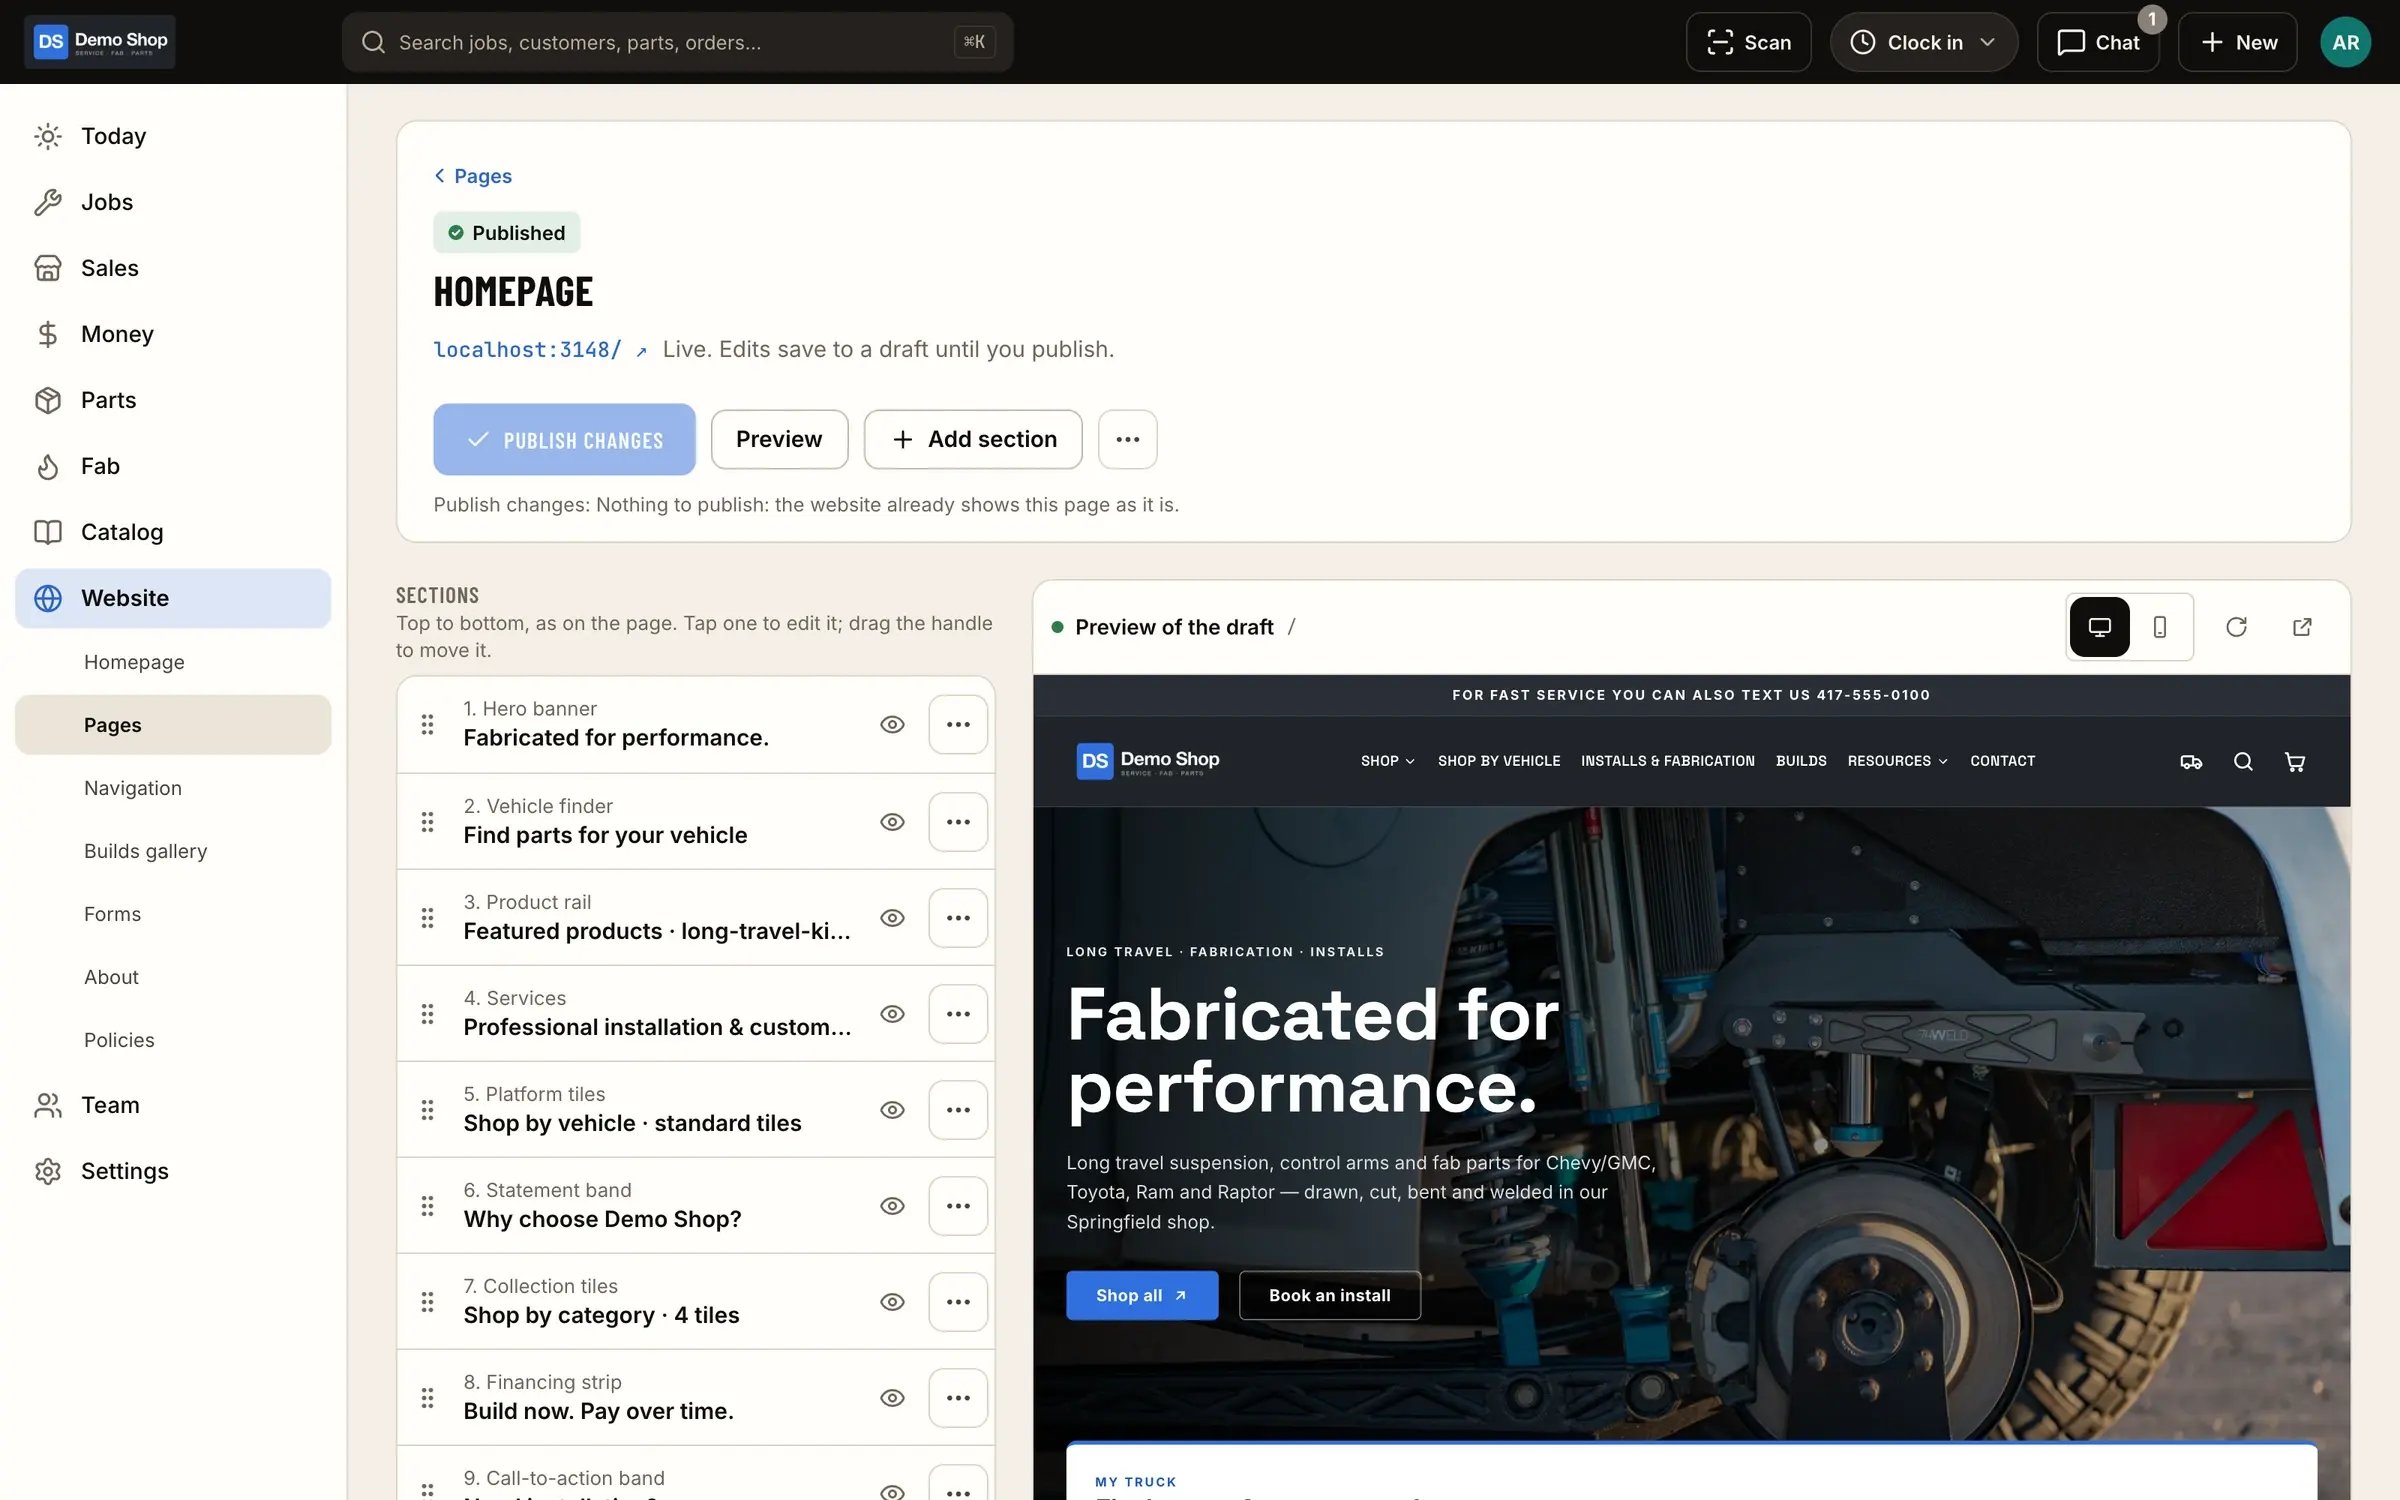Open more options for Services section
Viewport: 2400px width, 1500px height.
pyautogui.click(x=958, y=1014)
